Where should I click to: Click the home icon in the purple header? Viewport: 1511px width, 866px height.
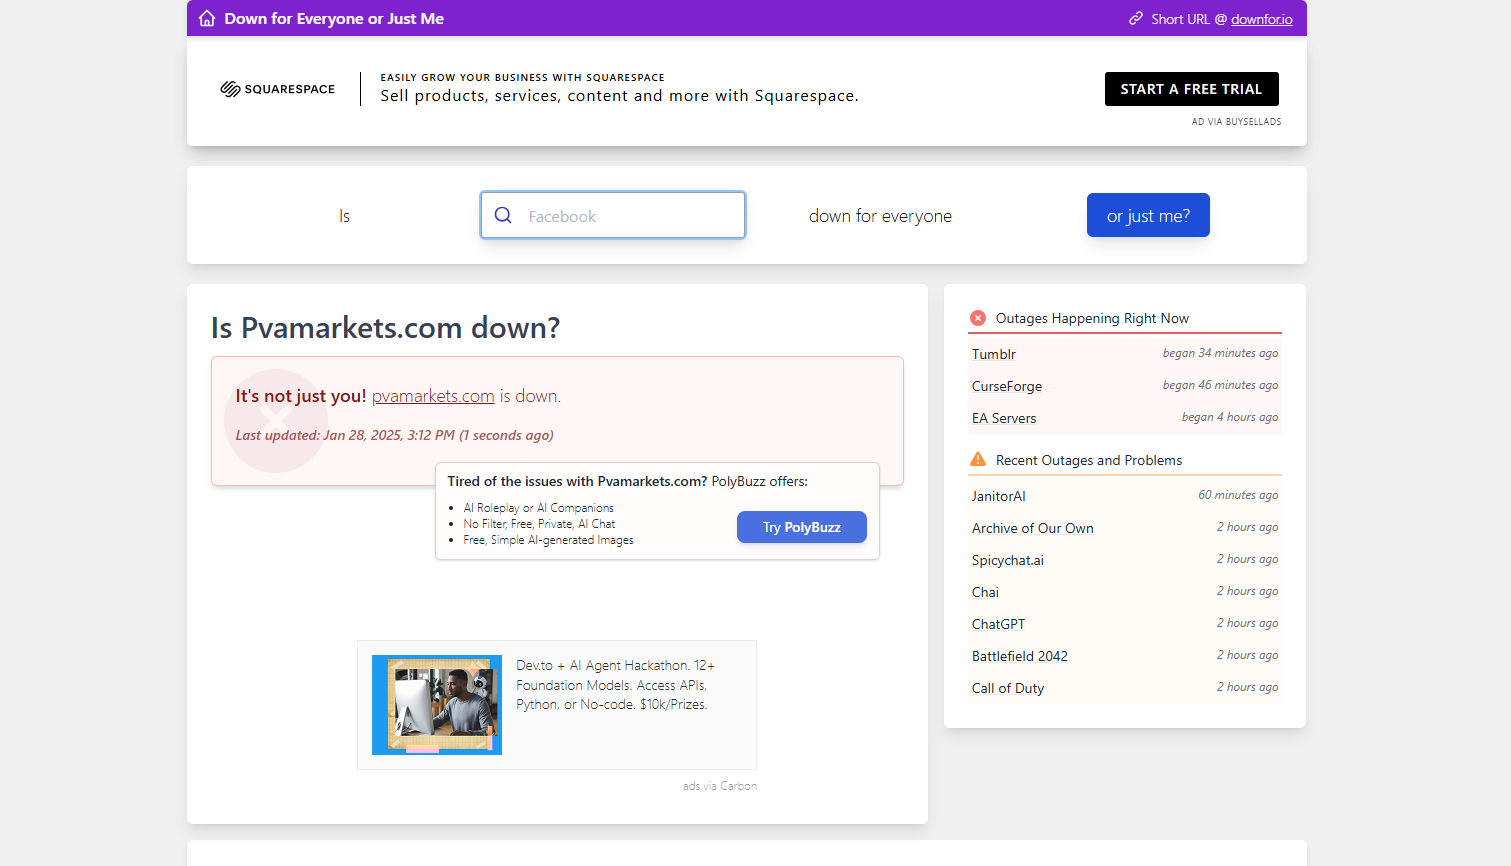pyautogui.click(x=207, y=19)
